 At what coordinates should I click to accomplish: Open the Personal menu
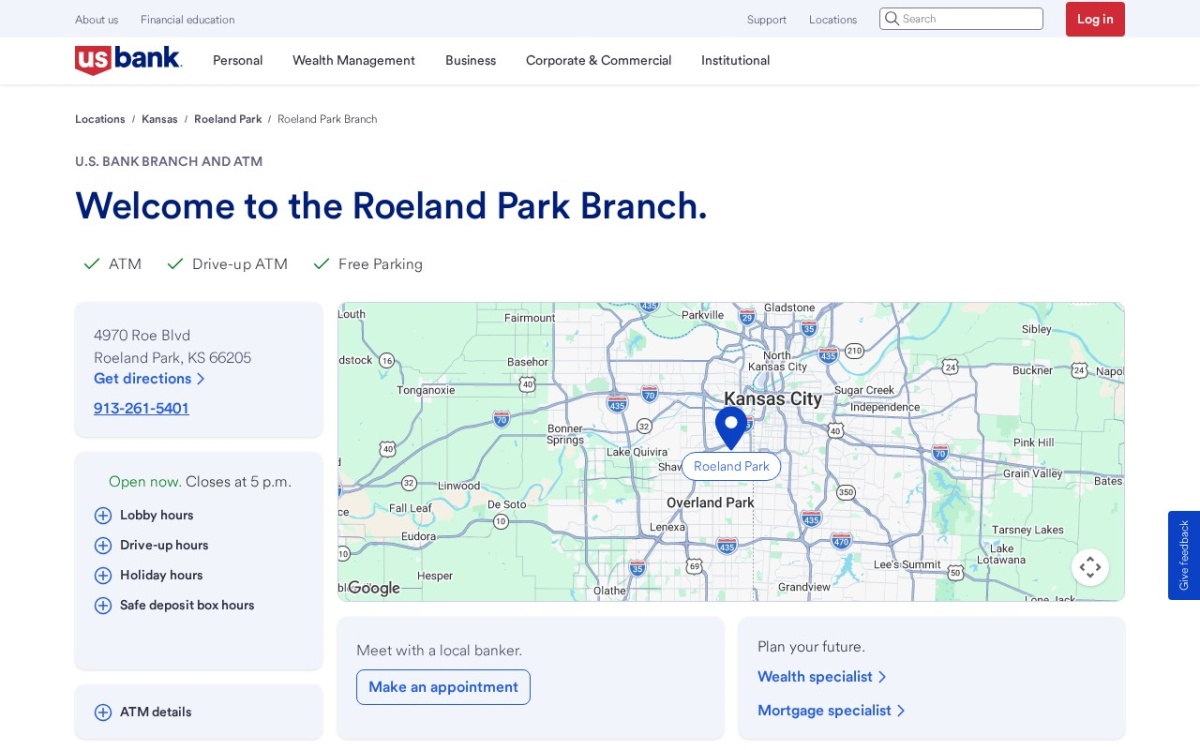tap(238, 60)
